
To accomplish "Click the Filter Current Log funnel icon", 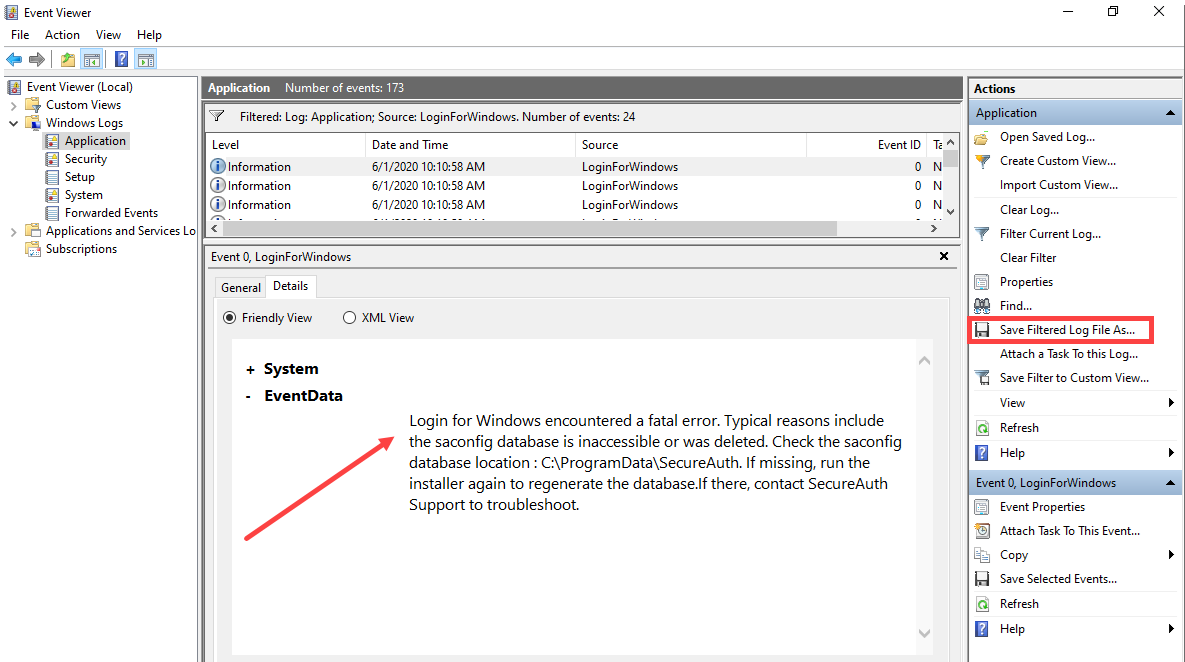I will (x=982, y=234).
